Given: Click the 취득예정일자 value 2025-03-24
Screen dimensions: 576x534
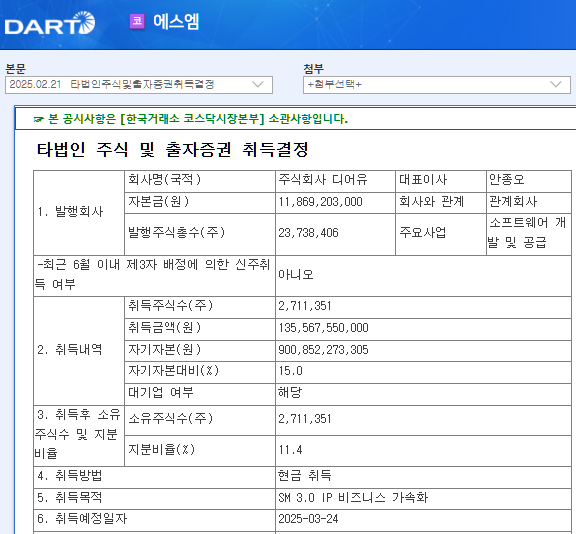Looking at the screenshot, I should (423, 520).
